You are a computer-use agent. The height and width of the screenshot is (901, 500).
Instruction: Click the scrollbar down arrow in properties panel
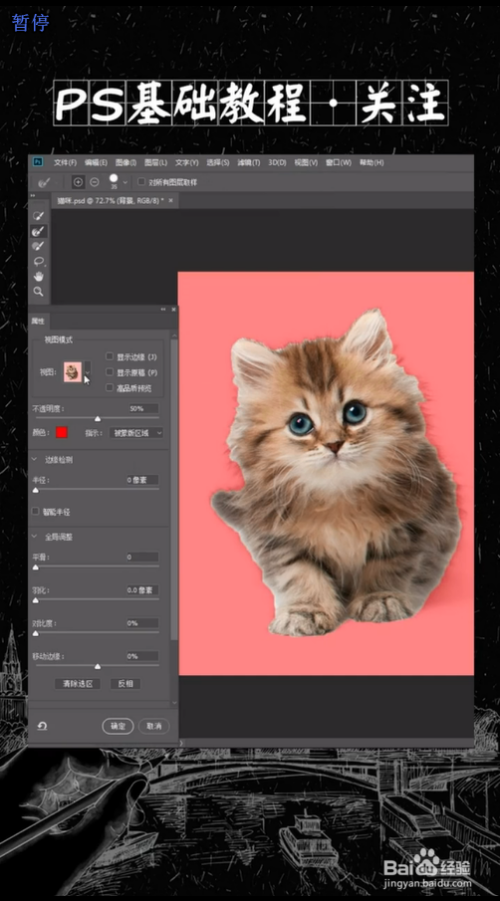(174, 702)
